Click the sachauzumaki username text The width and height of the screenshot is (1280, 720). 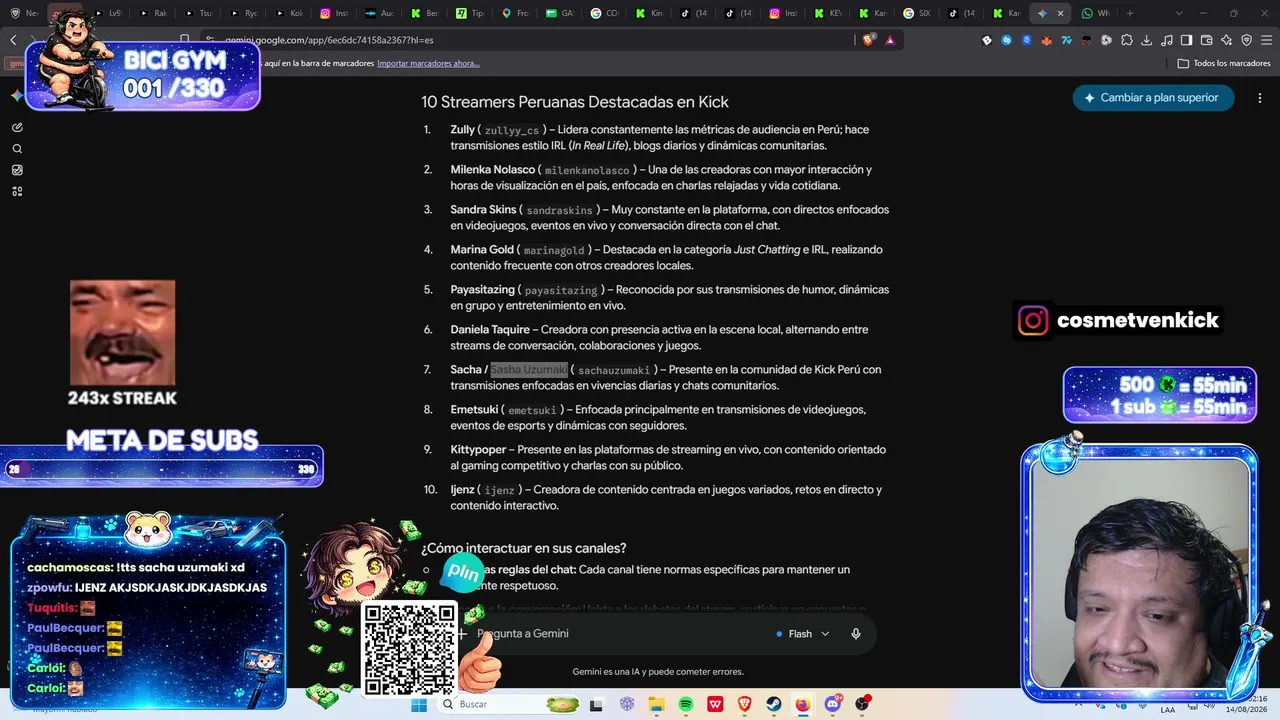614,370
